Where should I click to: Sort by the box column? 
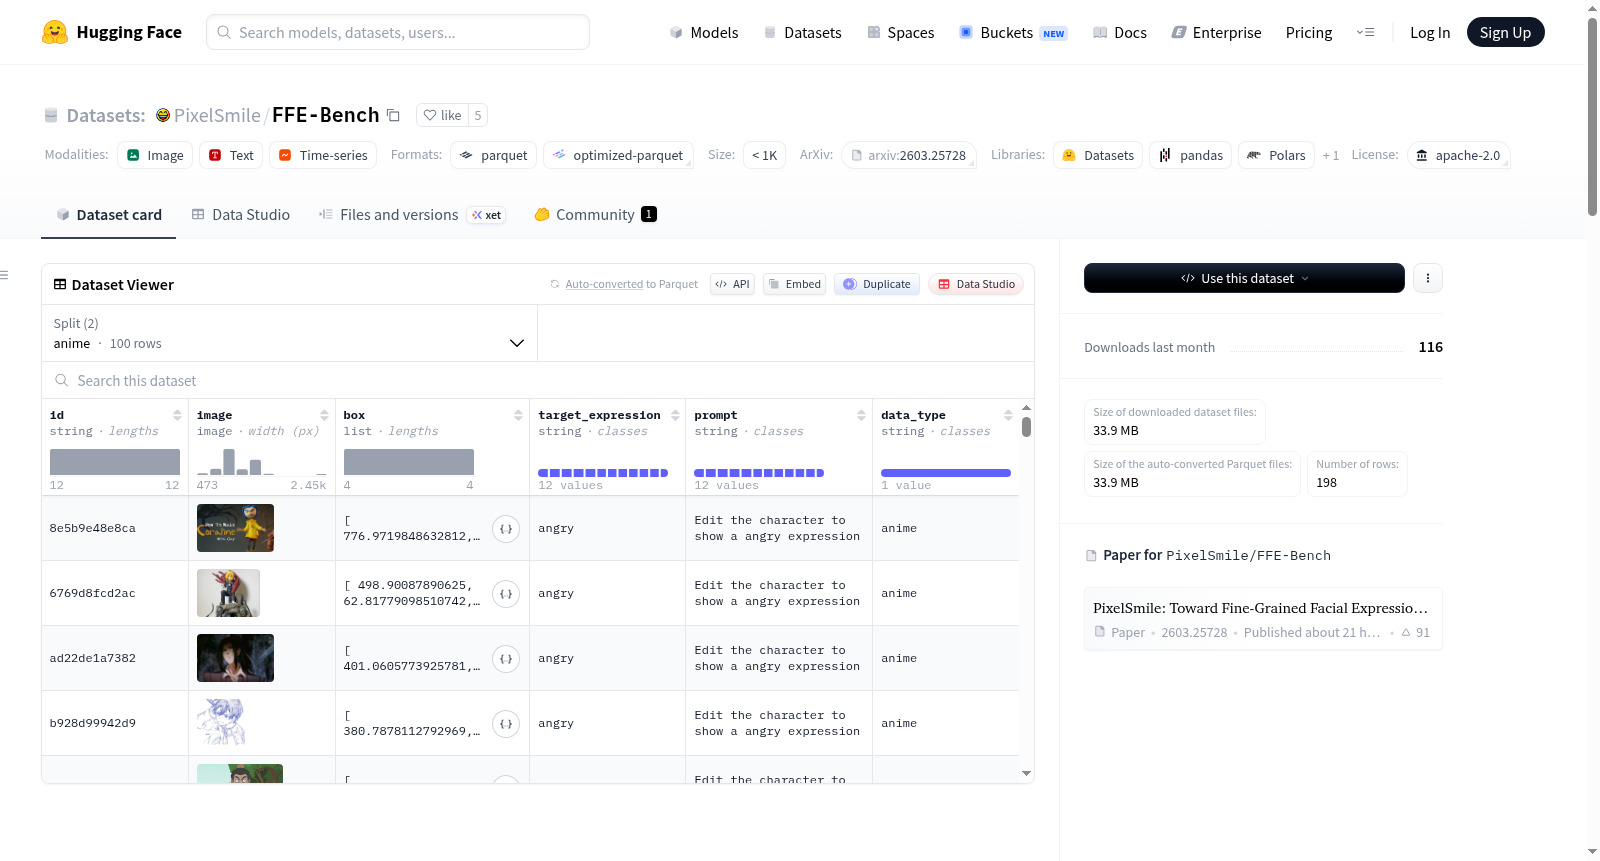click(x=518, y=415)
